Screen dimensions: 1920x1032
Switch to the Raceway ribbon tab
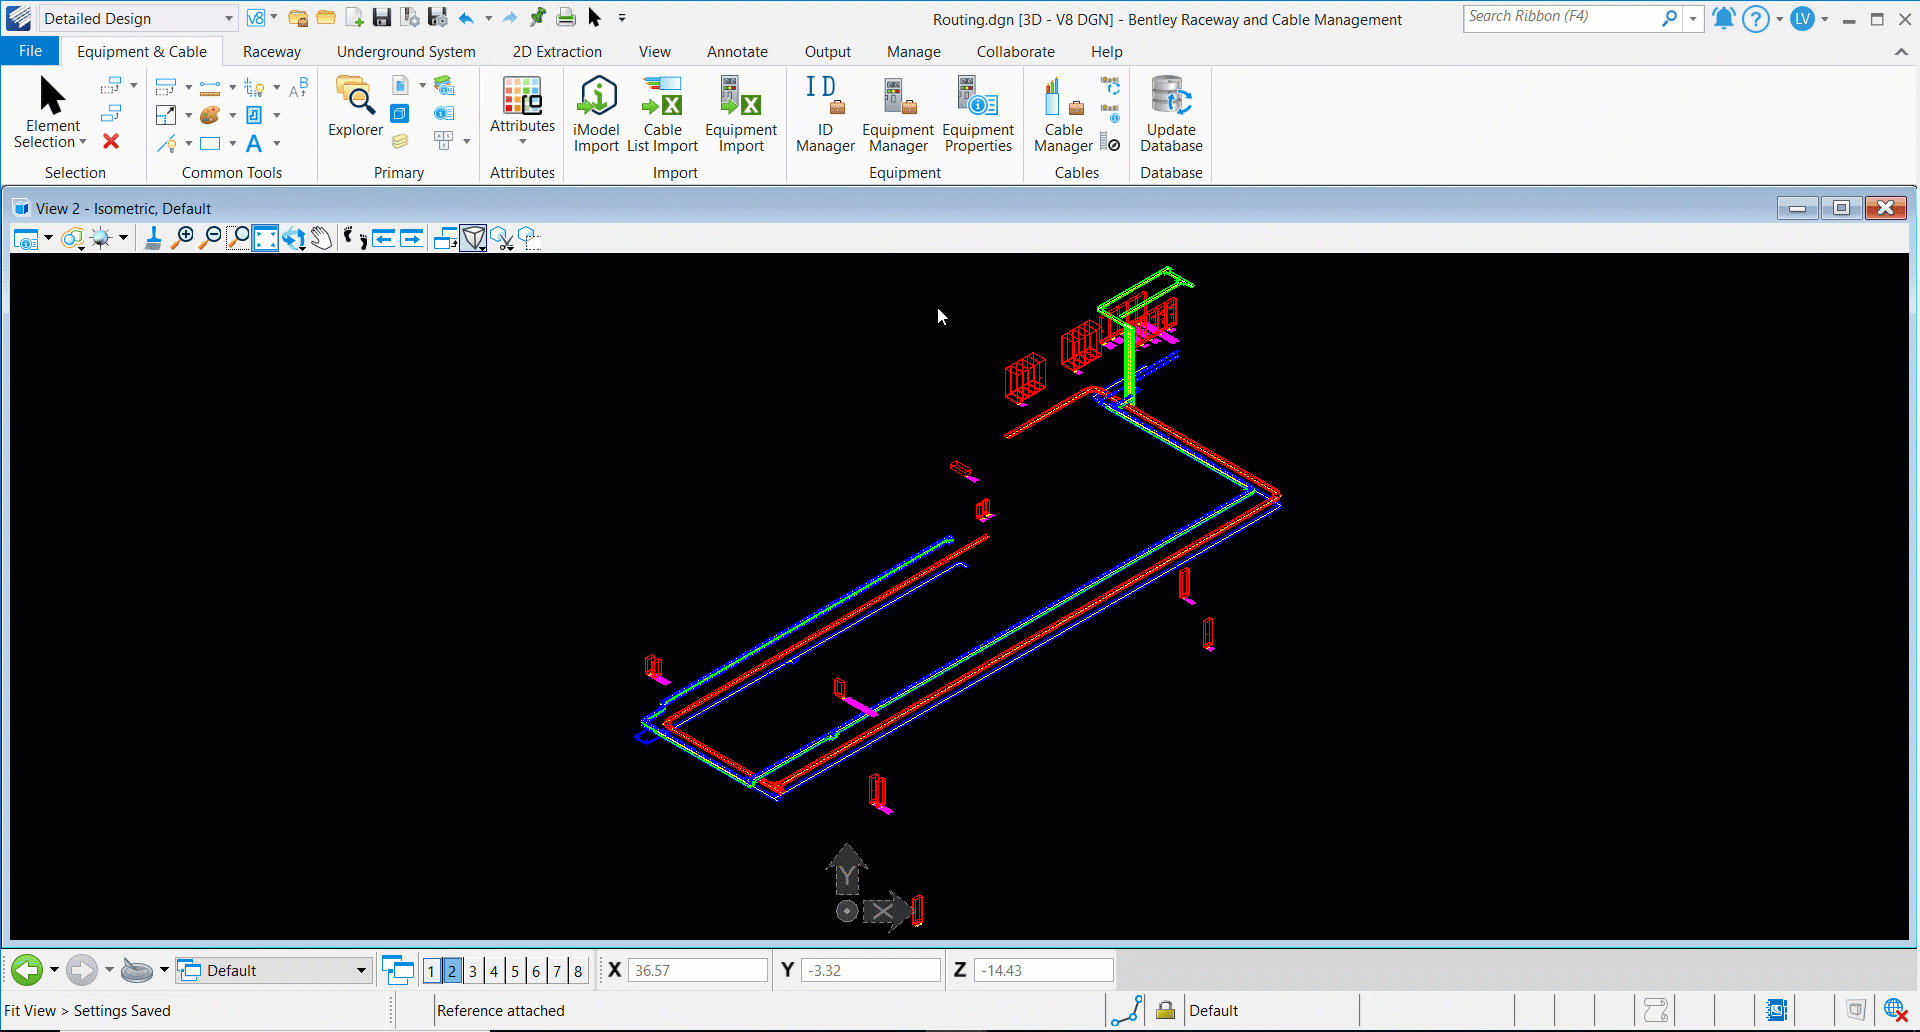tap(271, 52)
